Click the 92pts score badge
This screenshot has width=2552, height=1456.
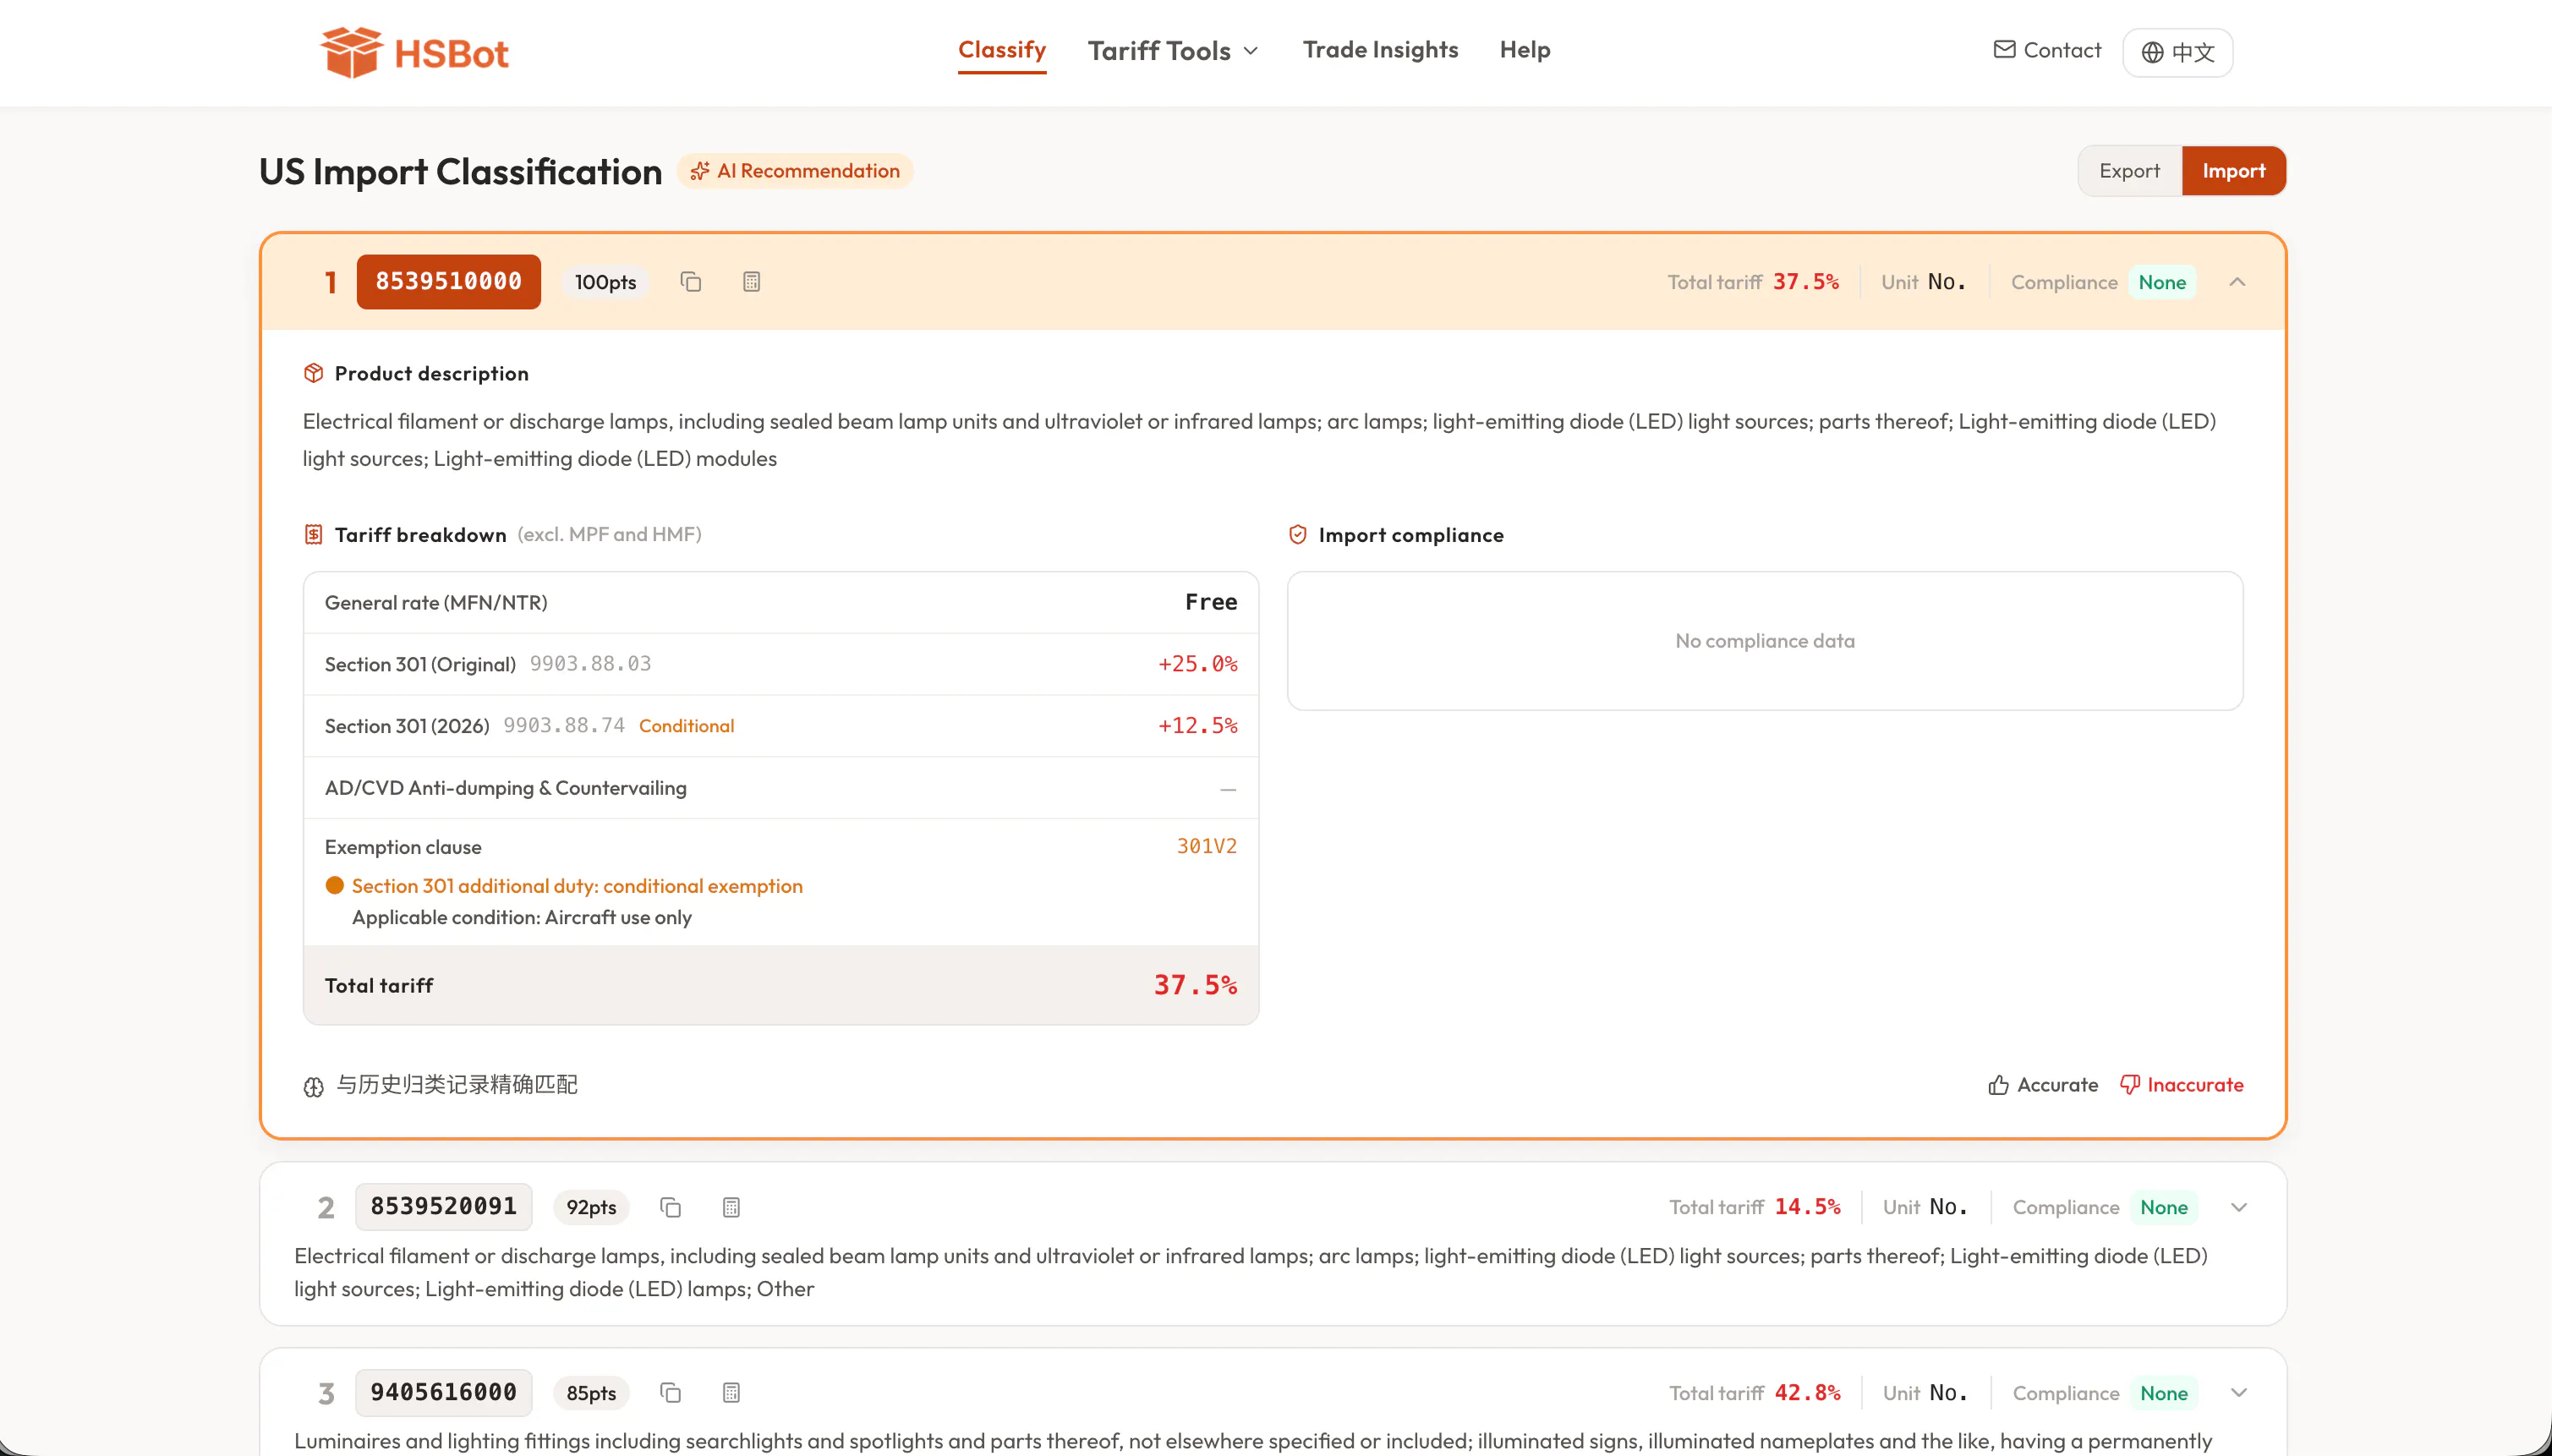592,1207
